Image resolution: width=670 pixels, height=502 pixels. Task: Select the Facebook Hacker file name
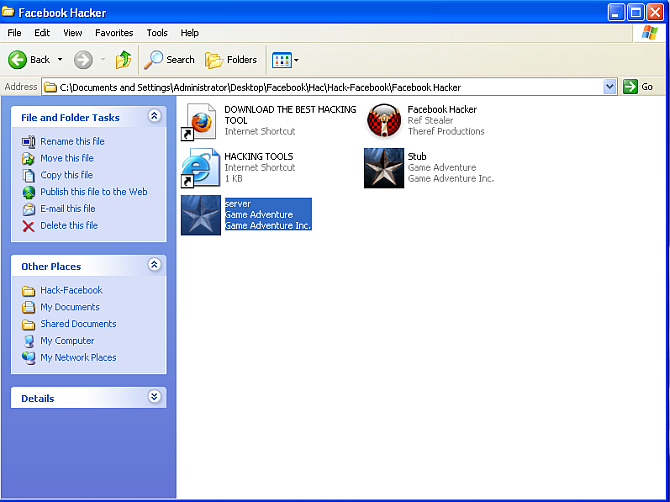(x=442, y=109)
